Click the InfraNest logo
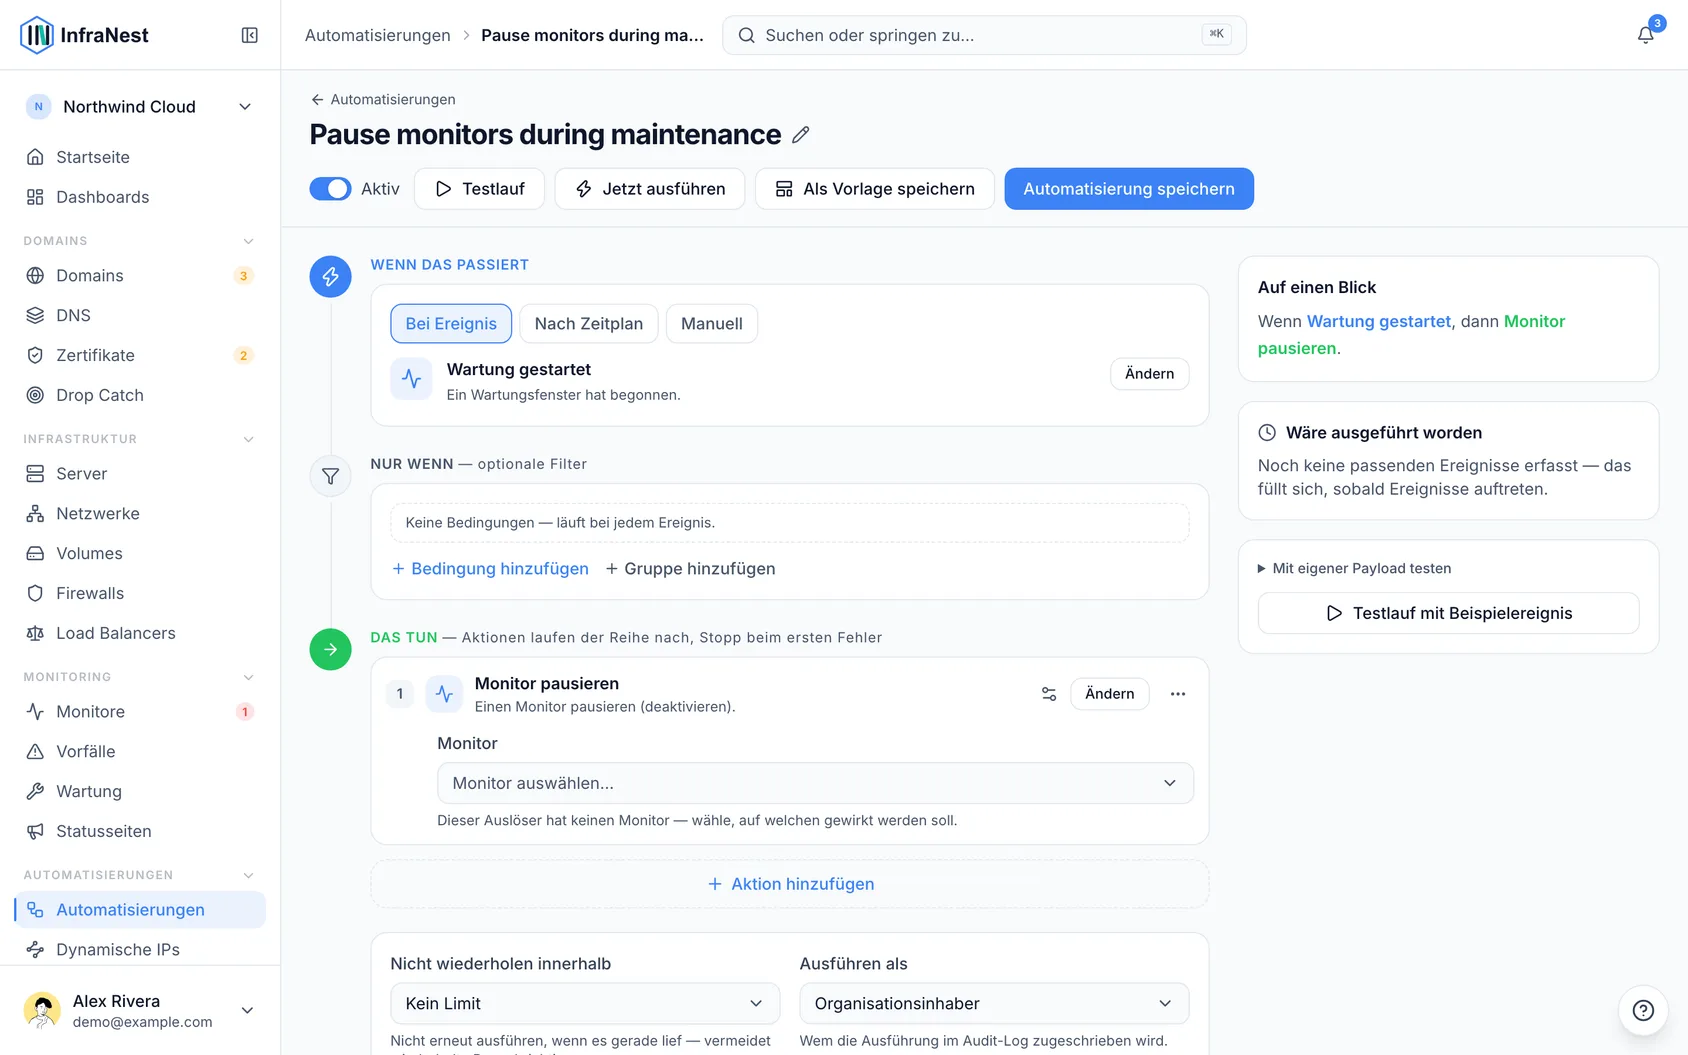This screenshot has width=1688, height=1055. (84, 35)
